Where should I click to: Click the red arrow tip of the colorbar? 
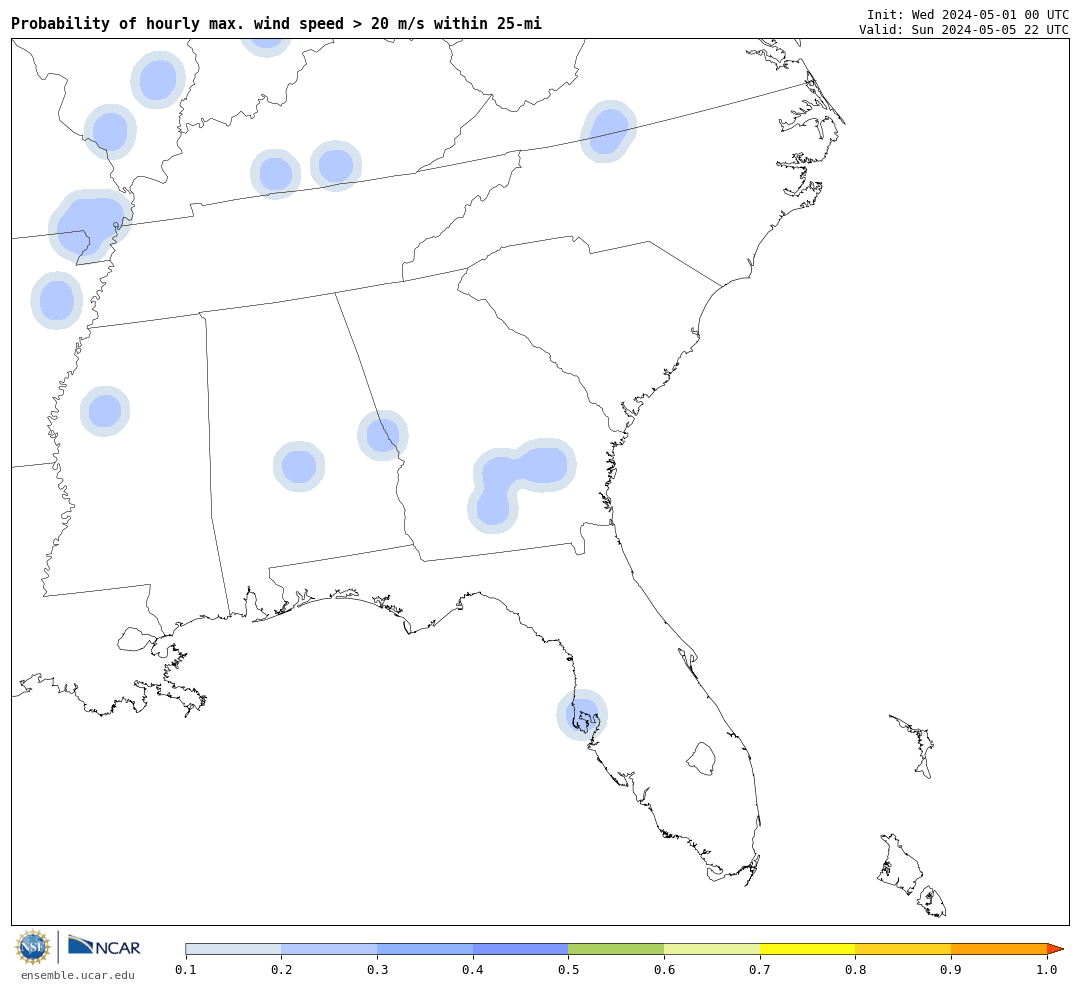(1055, 949)
